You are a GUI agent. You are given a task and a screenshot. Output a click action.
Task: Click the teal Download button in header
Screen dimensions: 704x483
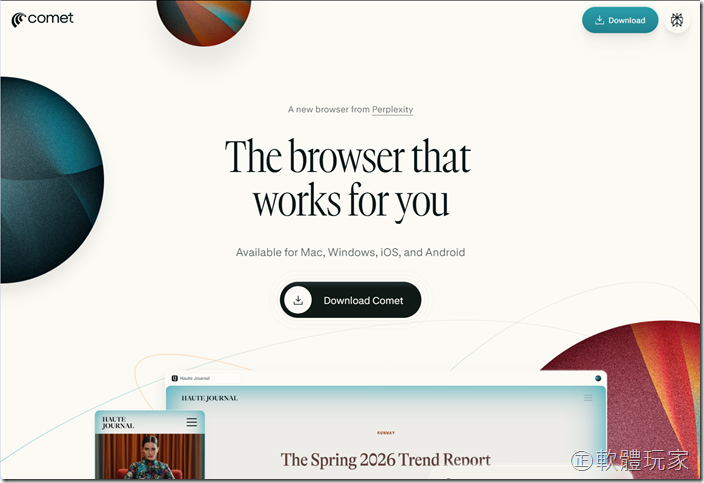pyautogui.click(x=620, y=20)
